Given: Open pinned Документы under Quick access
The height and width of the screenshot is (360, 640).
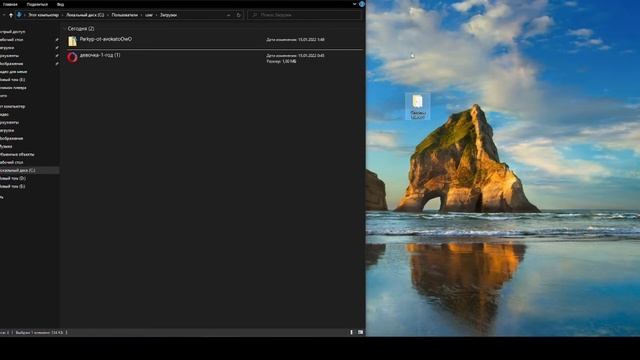Looking at the screenshot, I should point(9,56).
